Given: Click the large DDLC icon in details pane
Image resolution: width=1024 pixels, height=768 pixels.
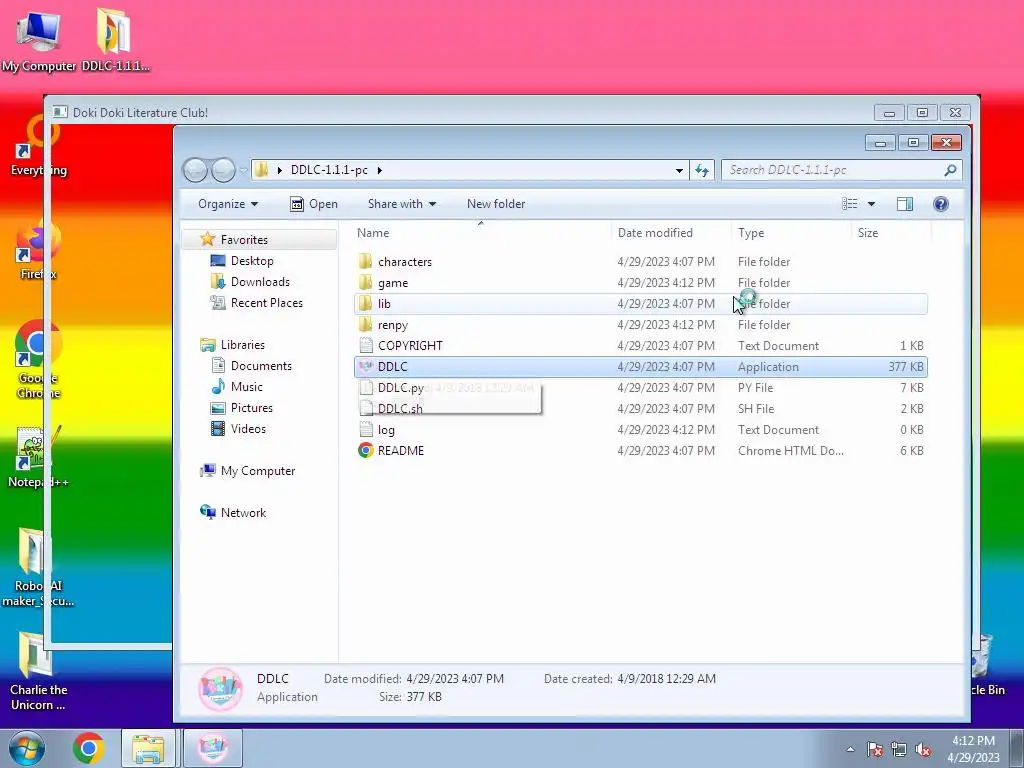Looking at the screenshot, I should (221, 688).
